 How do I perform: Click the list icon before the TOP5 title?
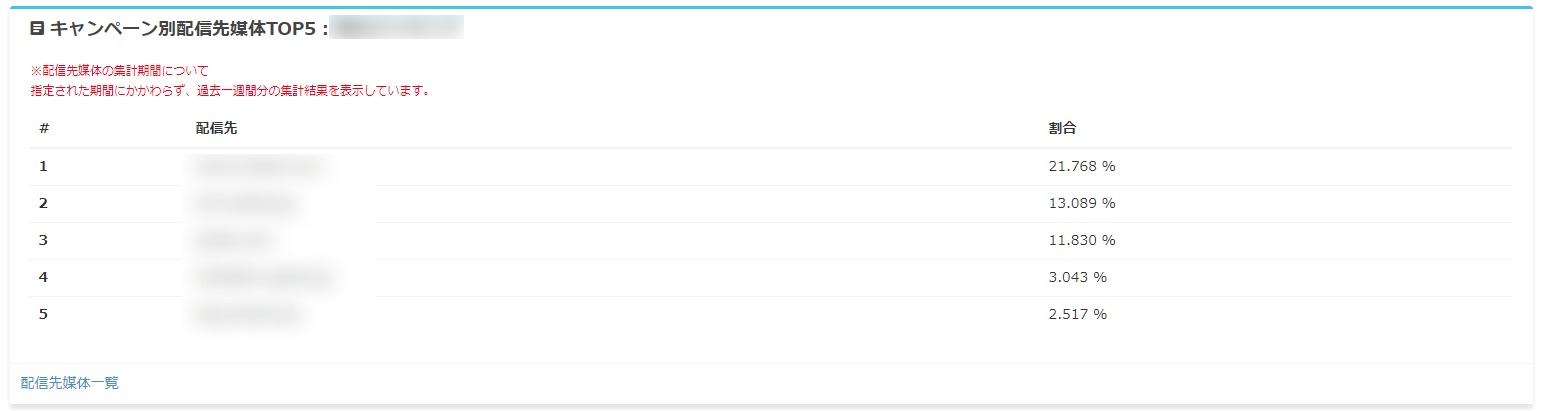point(37,29)
